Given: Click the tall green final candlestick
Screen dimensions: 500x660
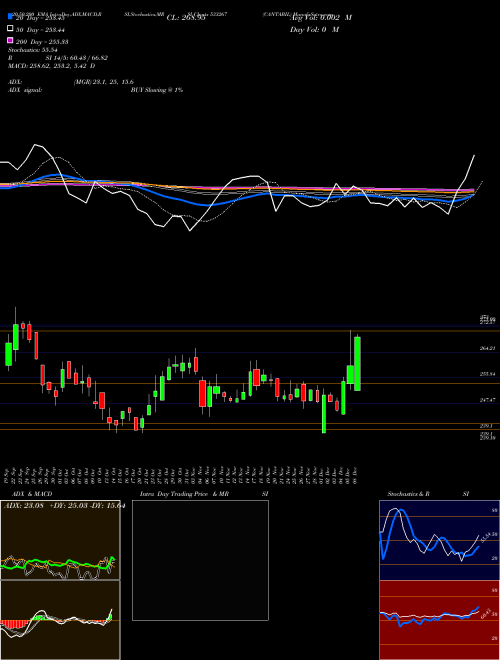Looking at the screenshot, I should click(357, 364).
